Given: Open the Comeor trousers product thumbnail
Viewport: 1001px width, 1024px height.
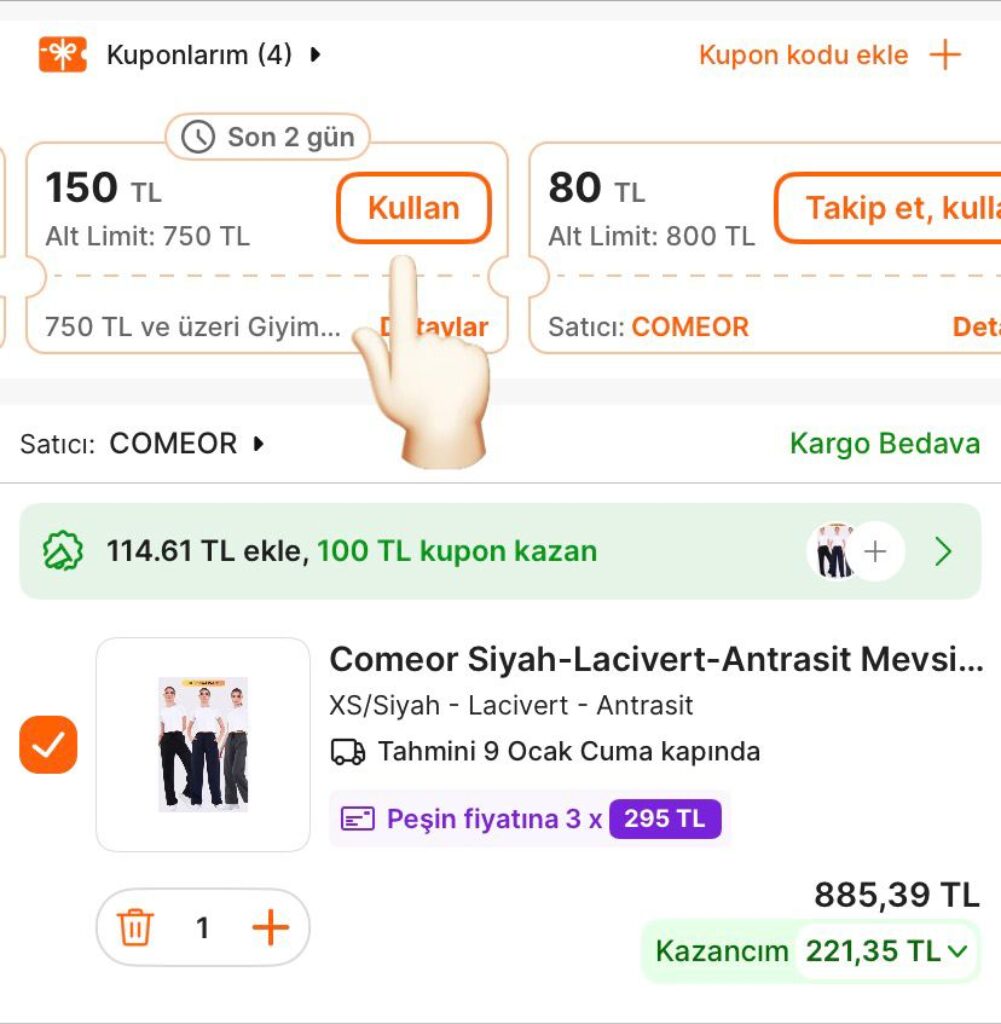Looking at the screenshot, I should point(203,744).
